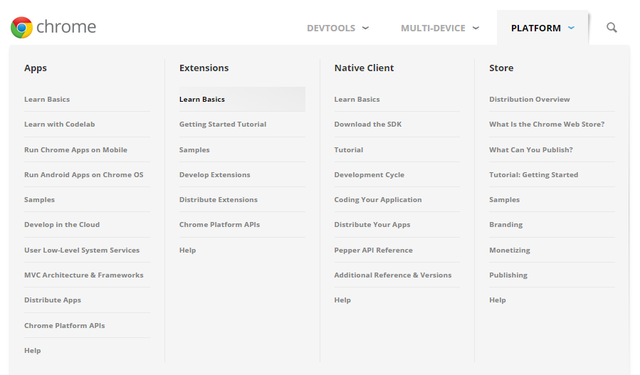Screen dimensions: 640x375
Task: Expand the MULTI-DEVICE dropdown chevron
Action: click(x=476, y=28)
